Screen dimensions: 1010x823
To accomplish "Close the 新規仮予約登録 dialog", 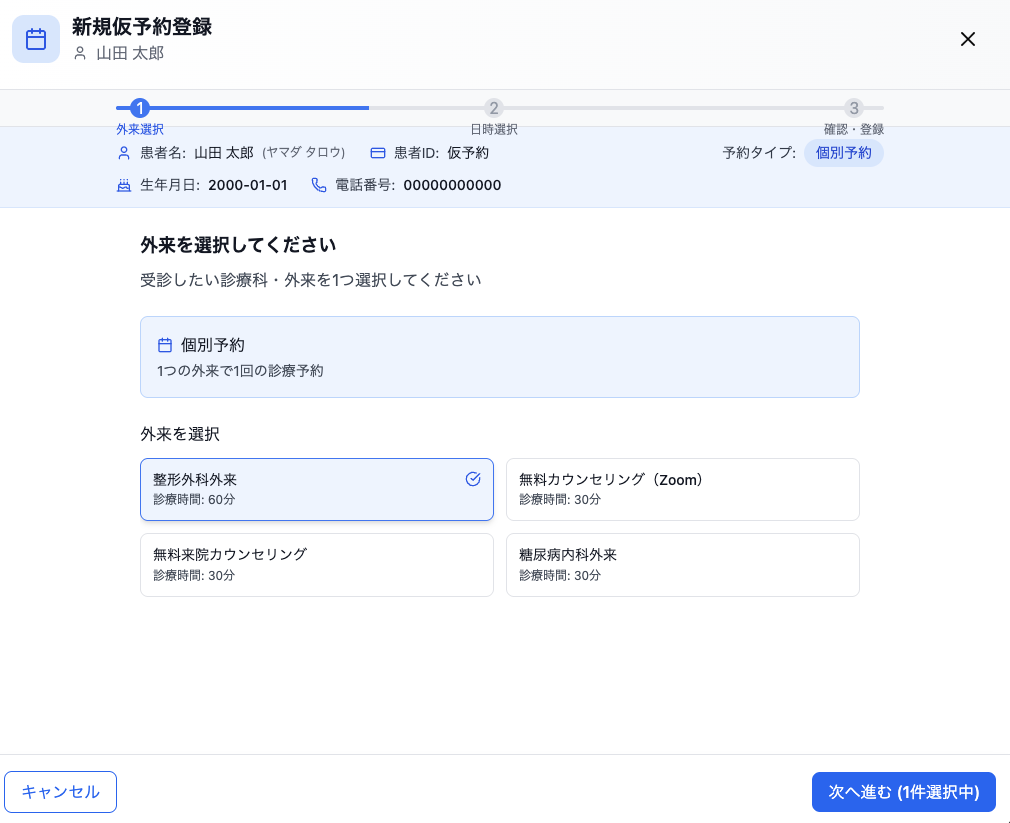I will point(967,39).
